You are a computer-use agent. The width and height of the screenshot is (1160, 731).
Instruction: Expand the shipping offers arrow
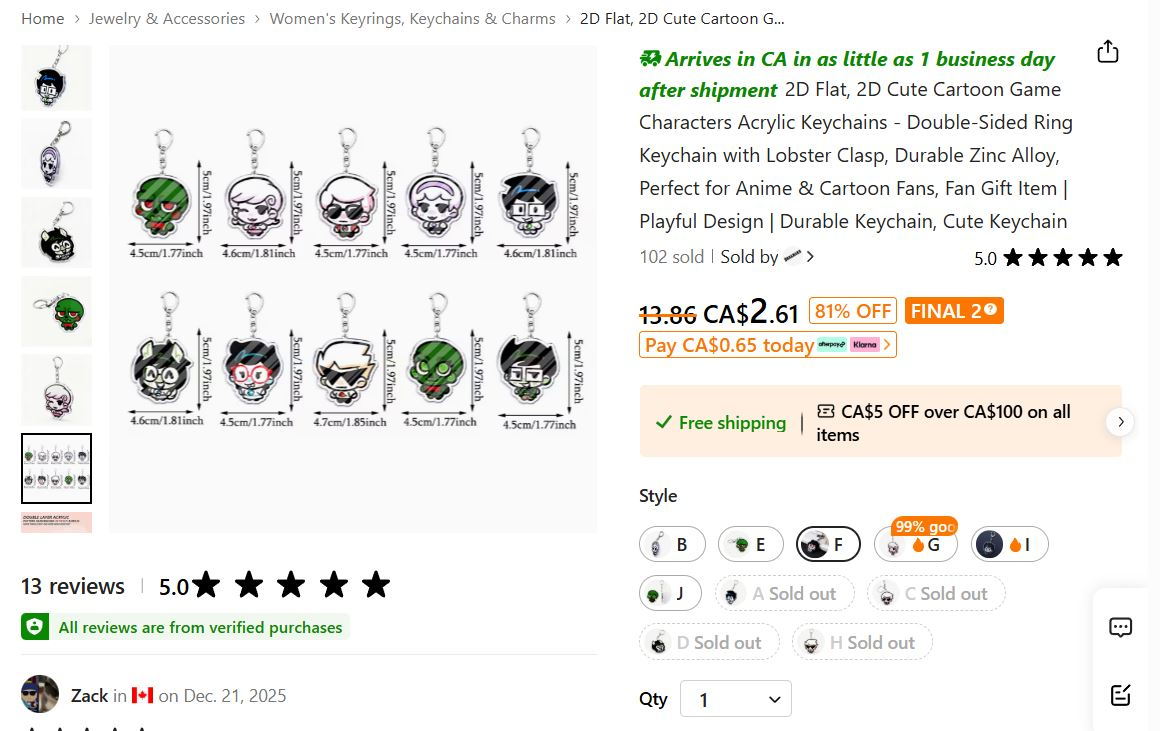(x=1120, y=422)
